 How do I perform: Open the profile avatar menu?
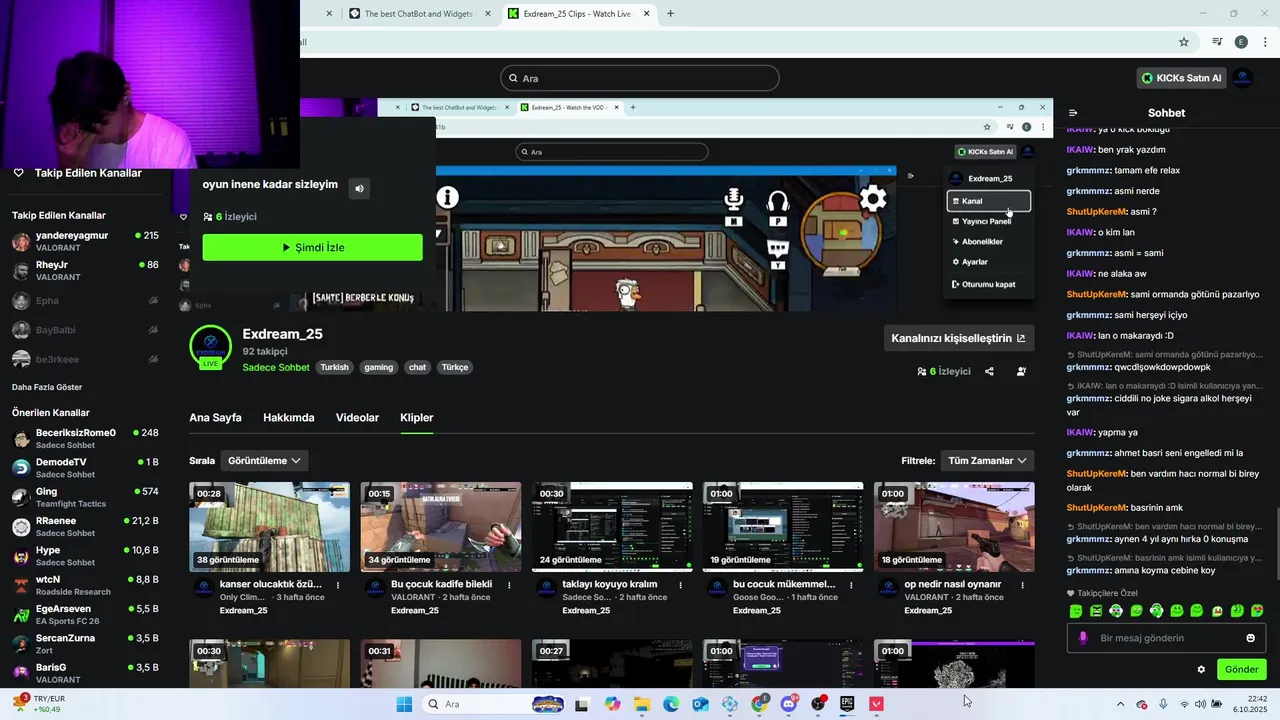(x=1243, y=78)
